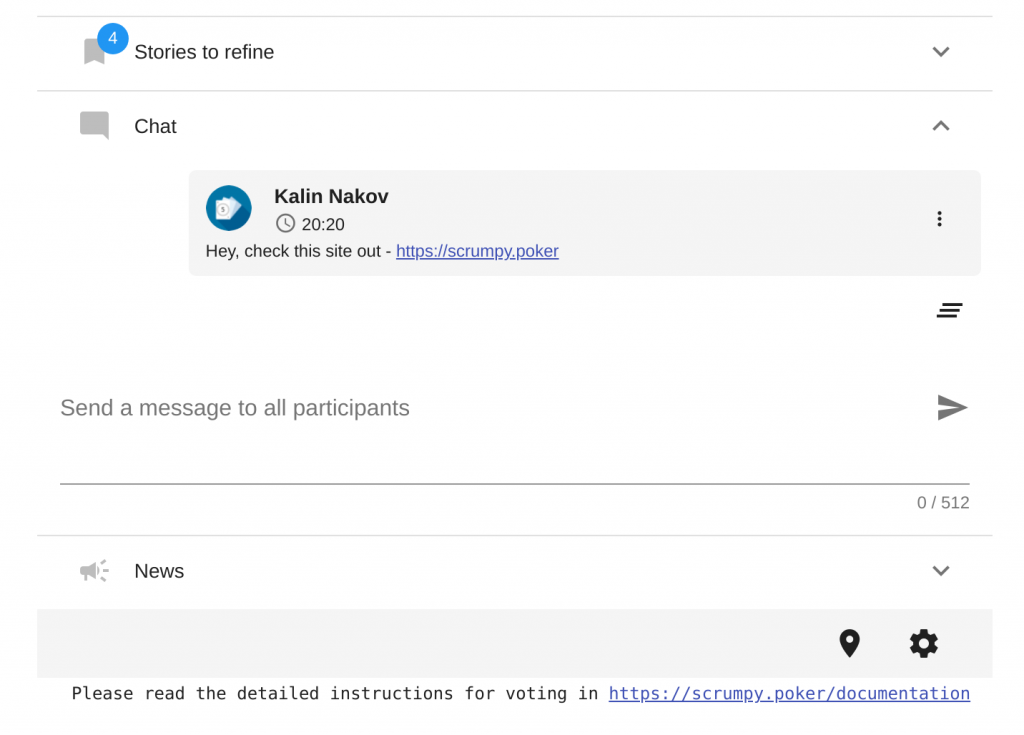This screenshot has height=735, width=1024.
Task: Click the Chat section heading
Action: tap(155, 126)
